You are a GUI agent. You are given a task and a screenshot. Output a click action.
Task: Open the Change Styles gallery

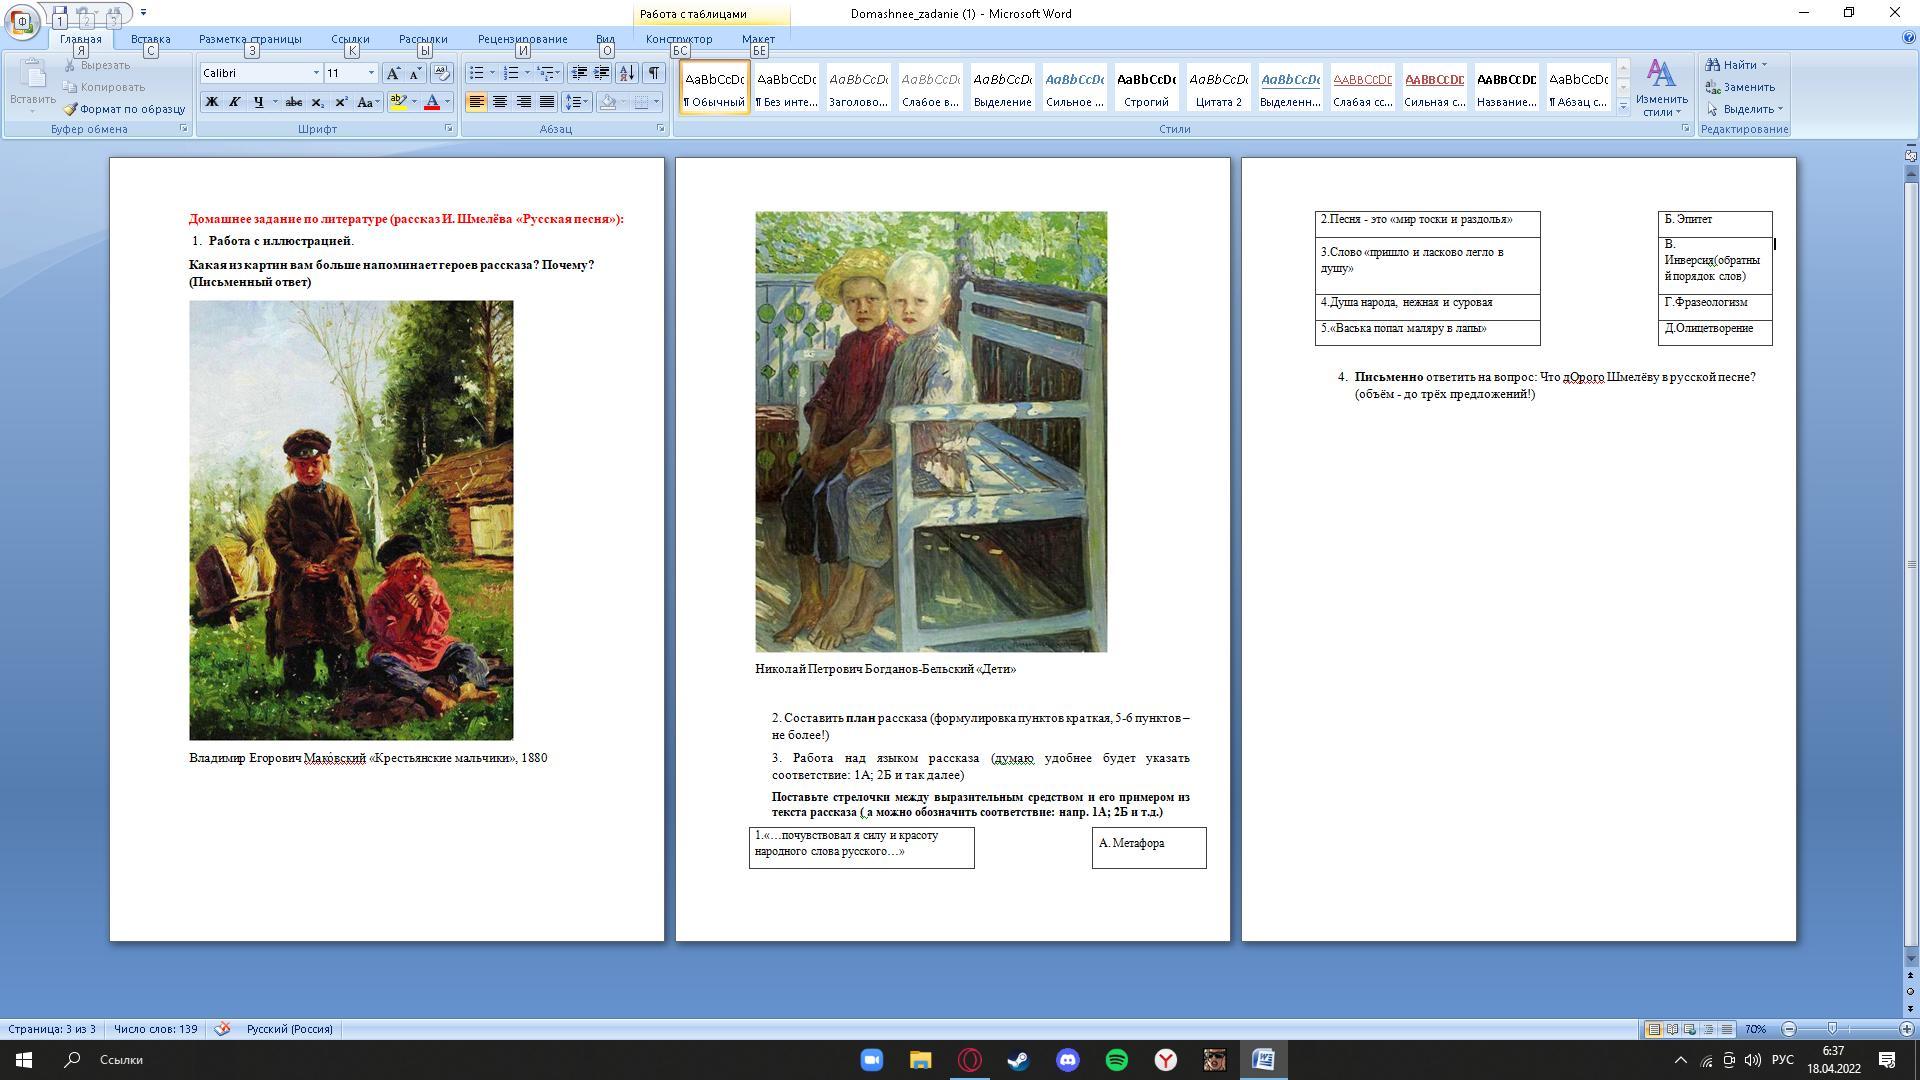[1661, 87]
